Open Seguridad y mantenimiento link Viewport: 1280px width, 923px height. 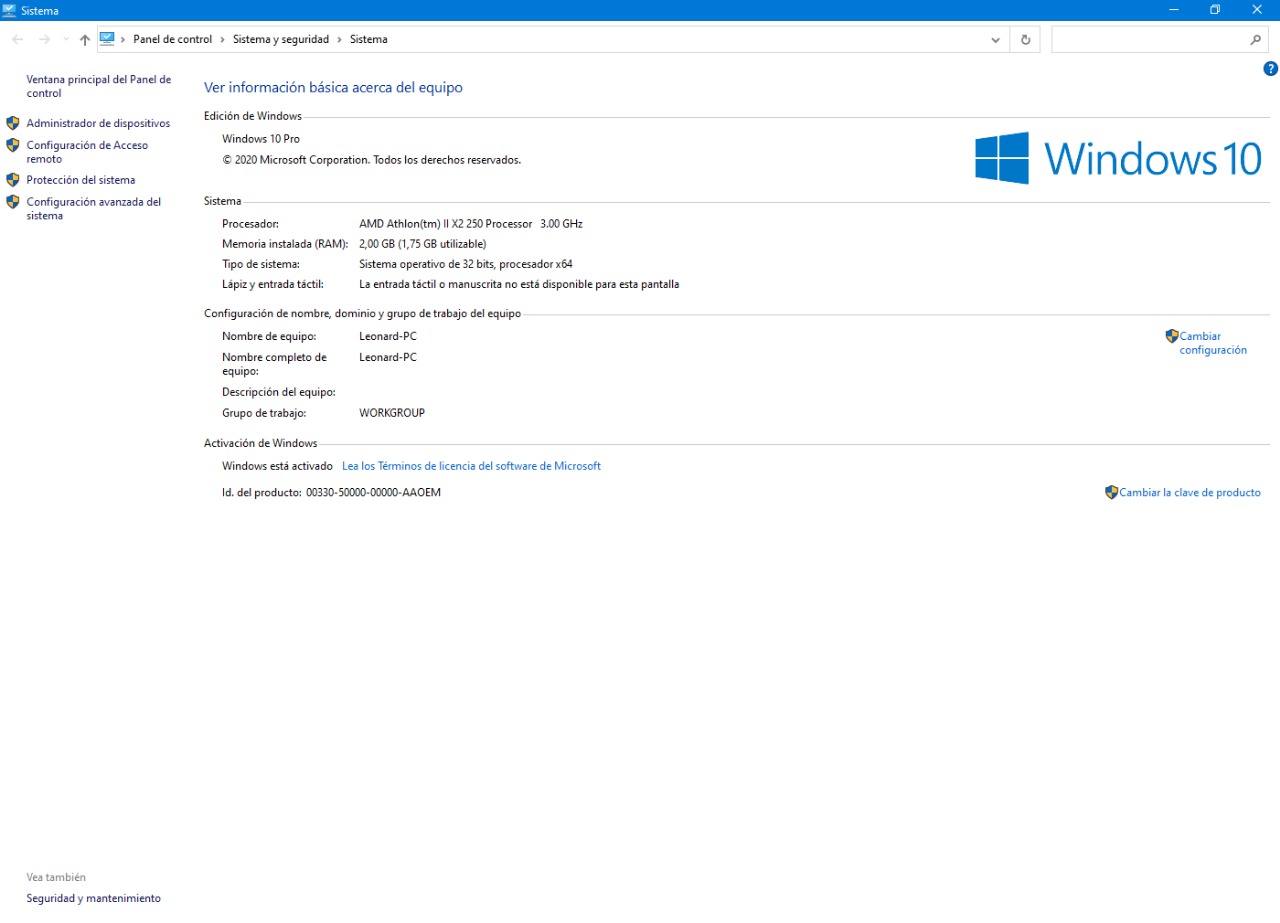click(x=94, y=898)
